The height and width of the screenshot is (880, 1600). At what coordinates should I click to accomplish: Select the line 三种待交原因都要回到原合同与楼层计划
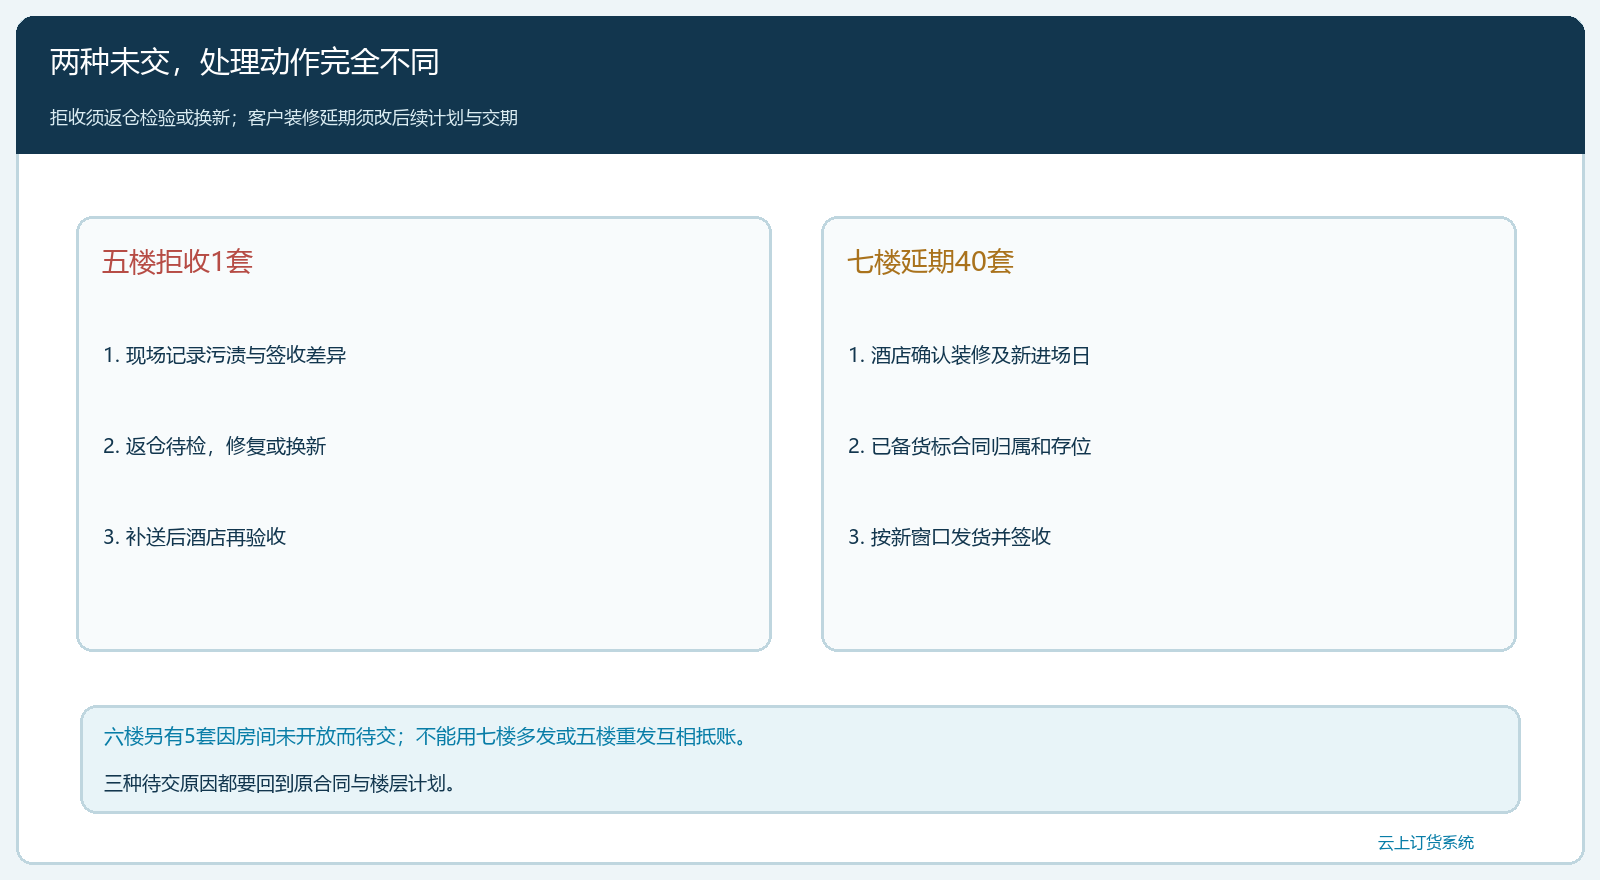point(280,783)
